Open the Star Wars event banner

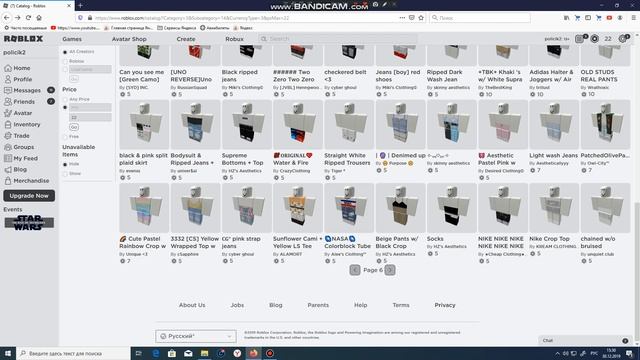click(29, 222)
